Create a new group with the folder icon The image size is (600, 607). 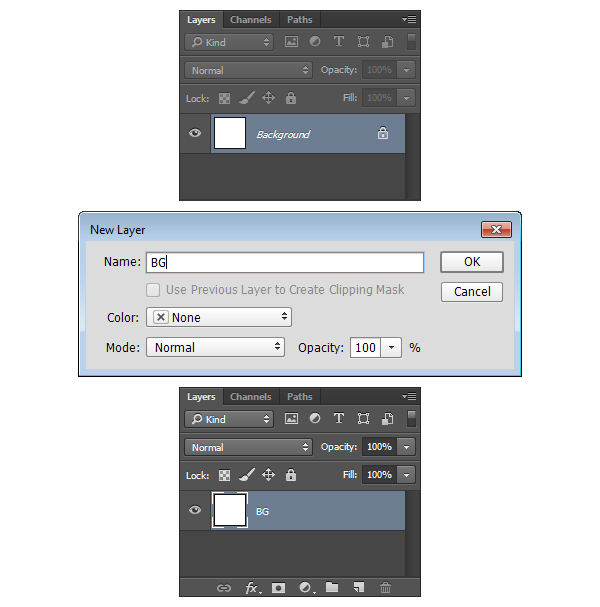332,588
